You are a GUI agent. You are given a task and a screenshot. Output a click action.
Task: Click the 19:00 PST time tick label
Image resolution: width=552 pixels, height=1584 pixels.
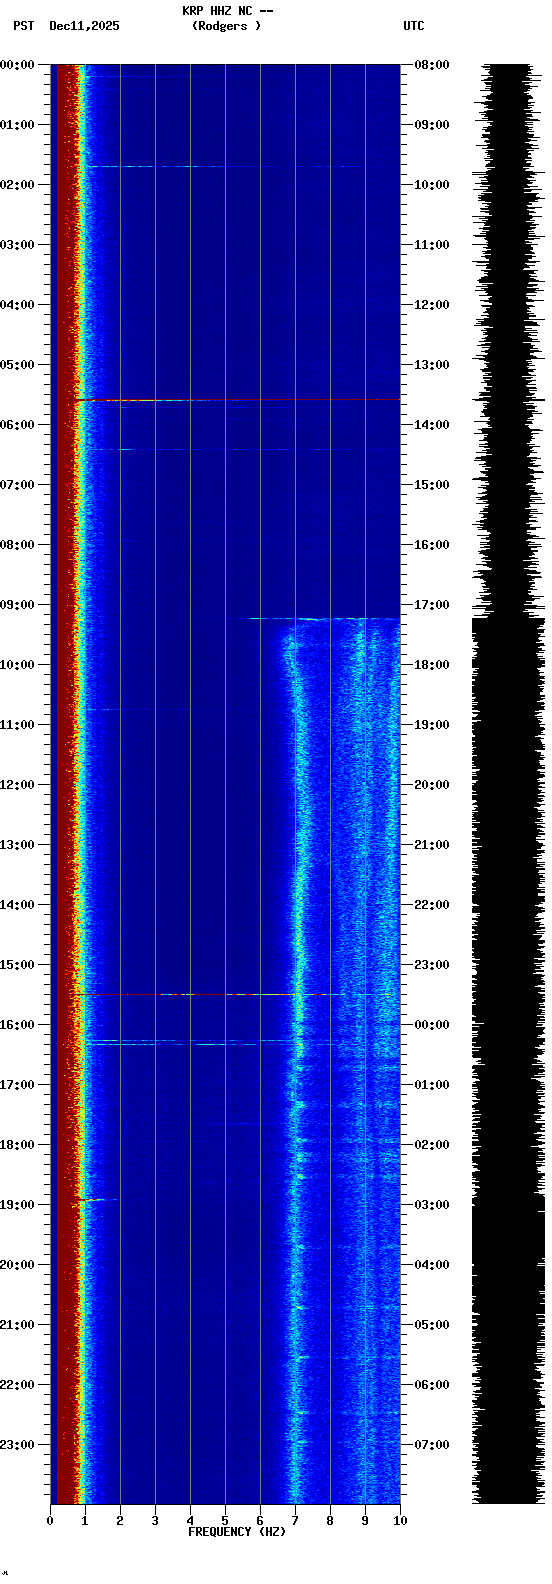point(17,1205)
